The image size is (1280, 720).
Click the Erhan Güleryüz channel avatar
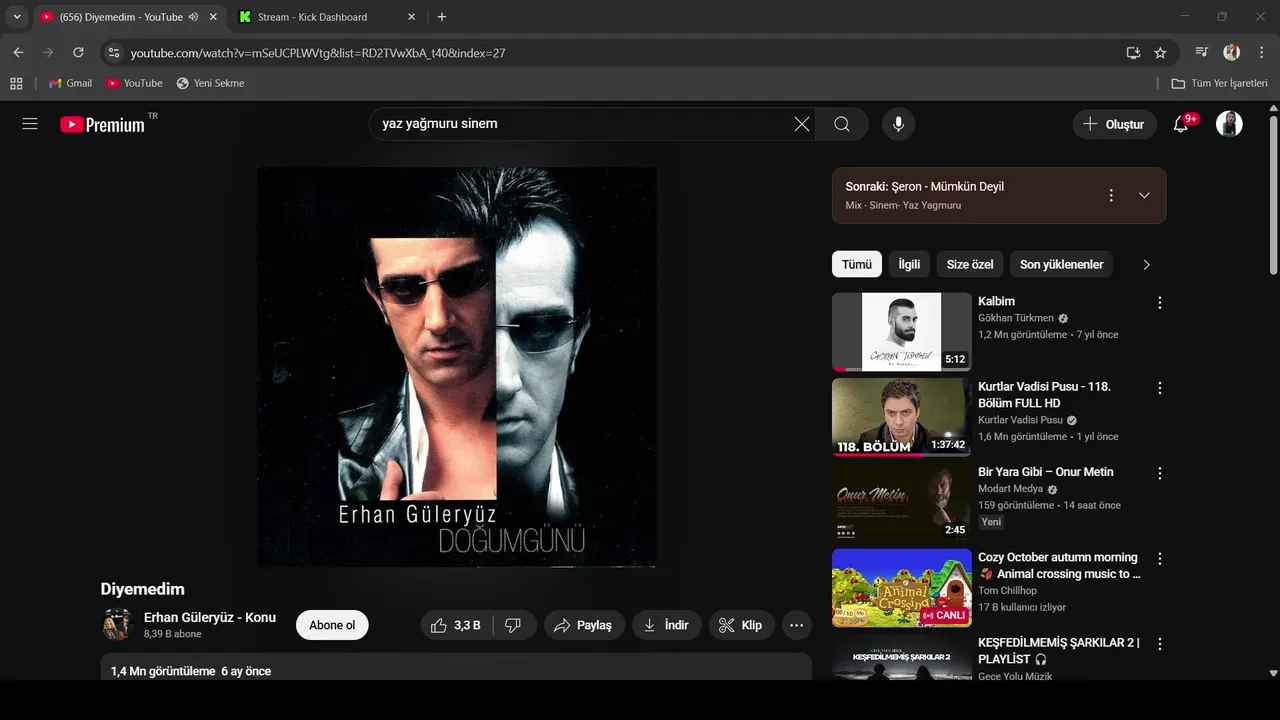(117, 625)
